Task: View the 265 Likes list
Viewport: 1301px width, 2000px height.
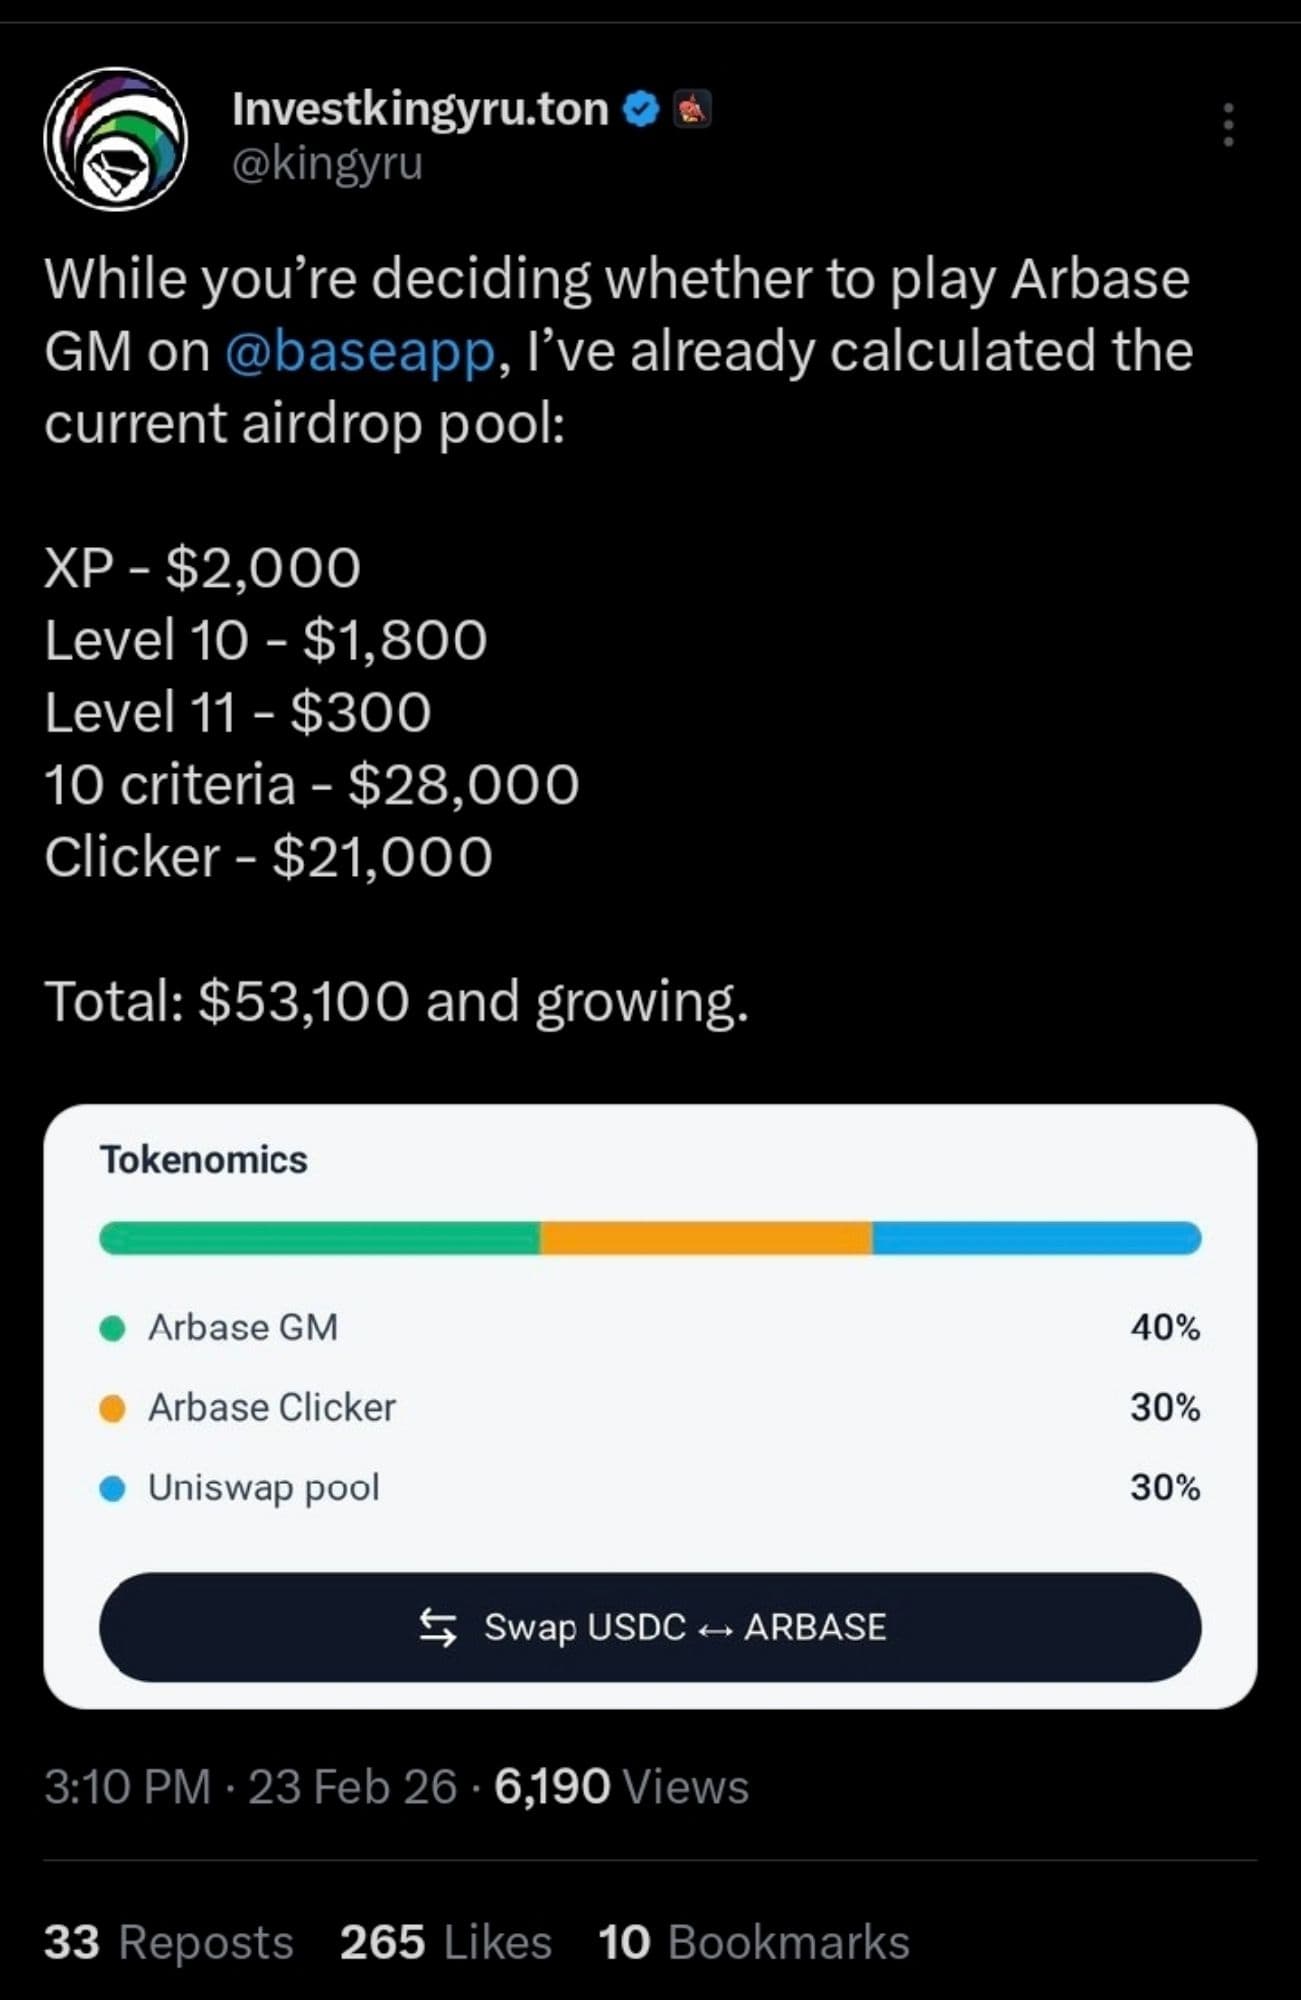Action: click(445, 1942)
